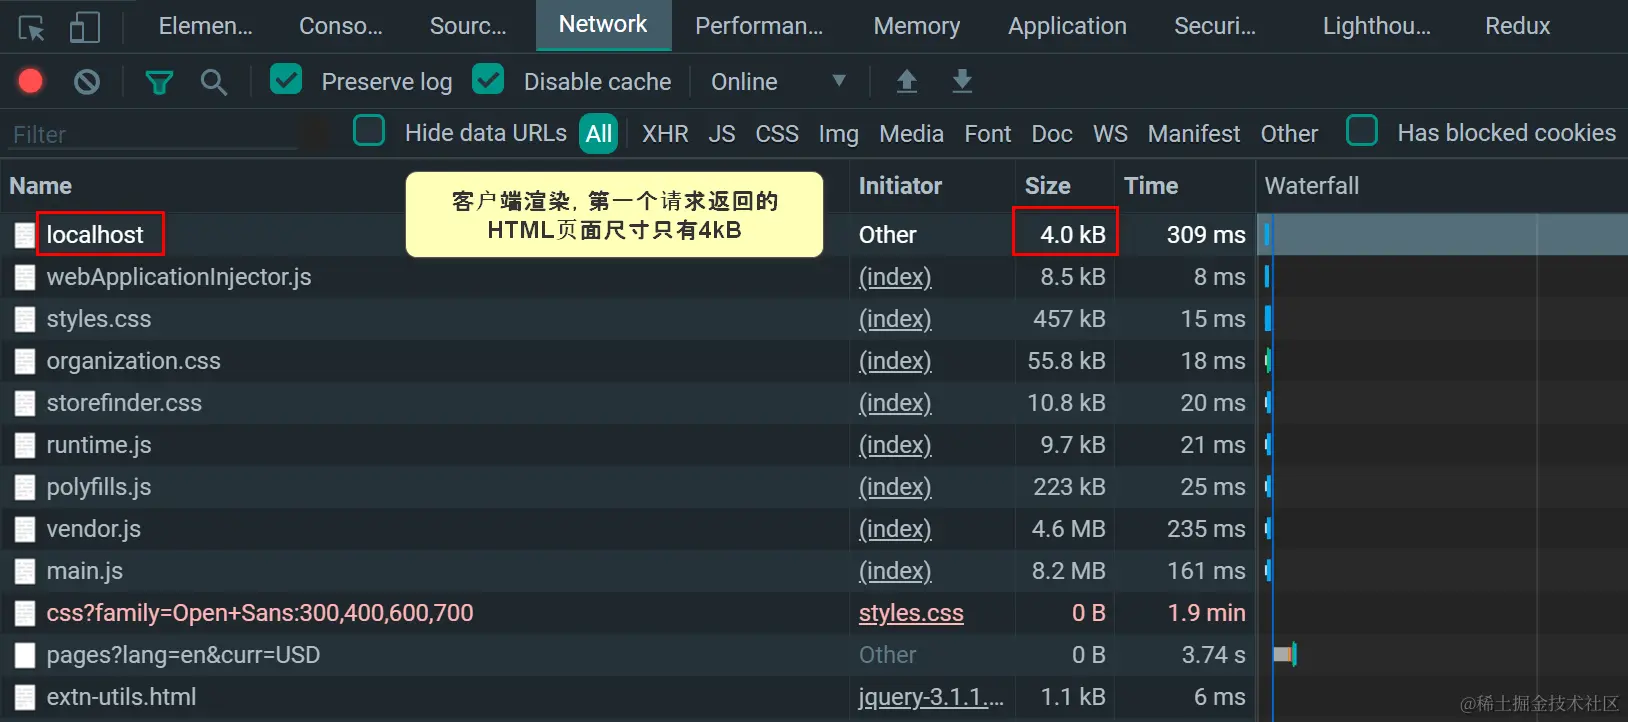1628x722 pixels.
Task: Filter requests by XHR type
Action: tap(665, 134)
